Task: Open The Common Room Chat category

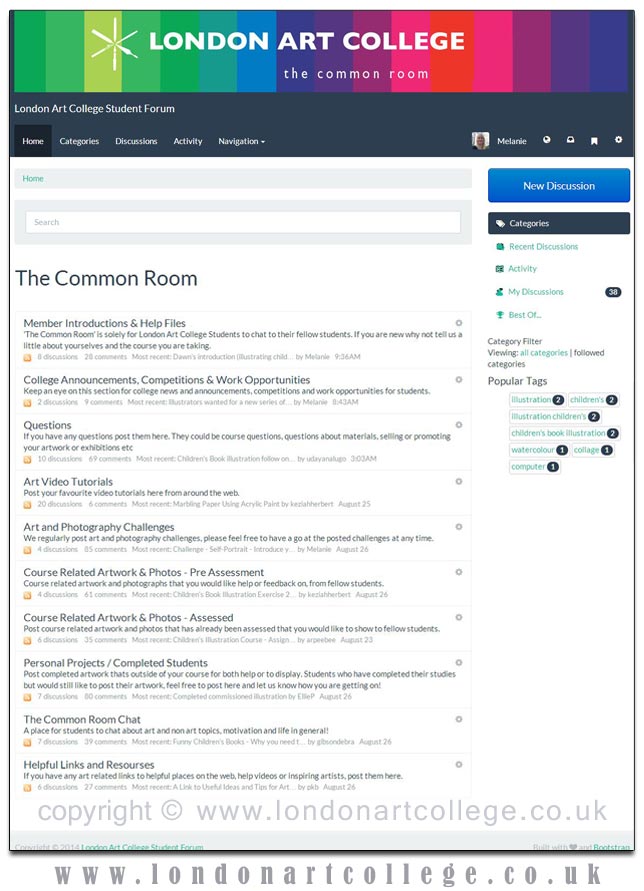Action: [x=82, y=719]
